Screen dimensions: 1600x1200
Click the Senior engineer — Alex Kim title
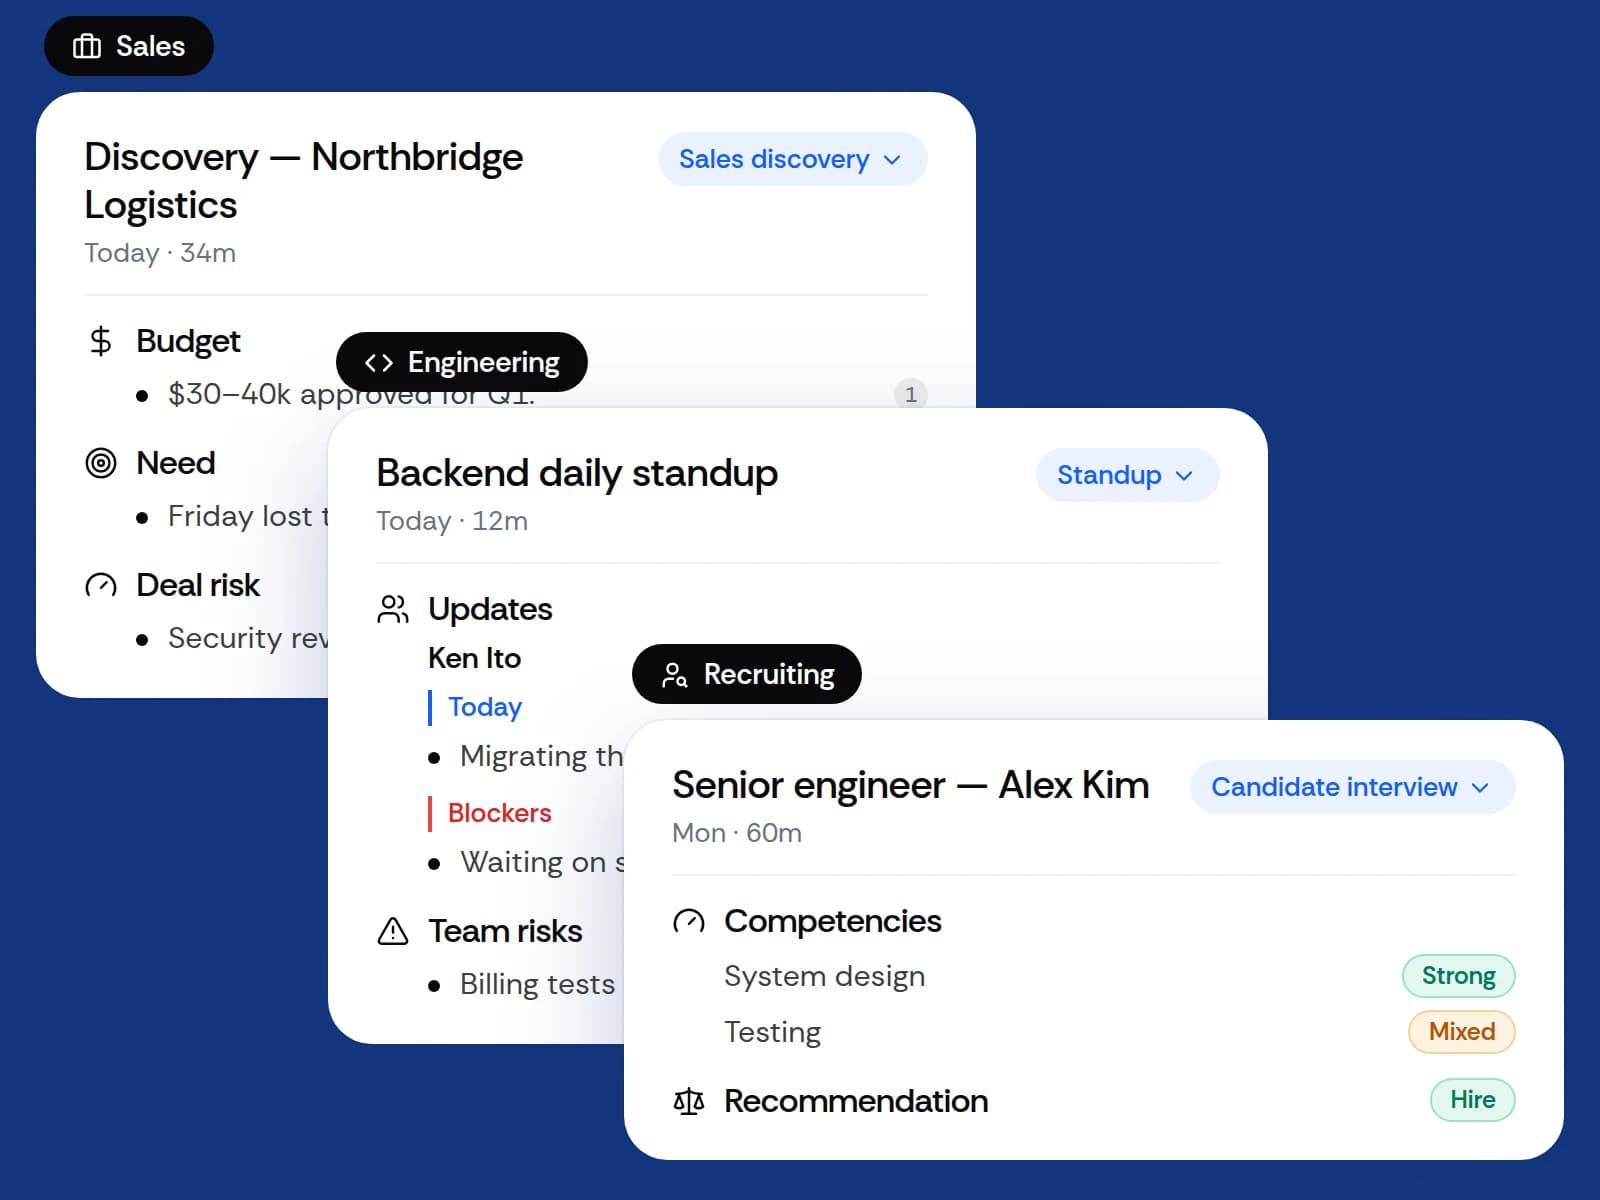tap(911, 785)
